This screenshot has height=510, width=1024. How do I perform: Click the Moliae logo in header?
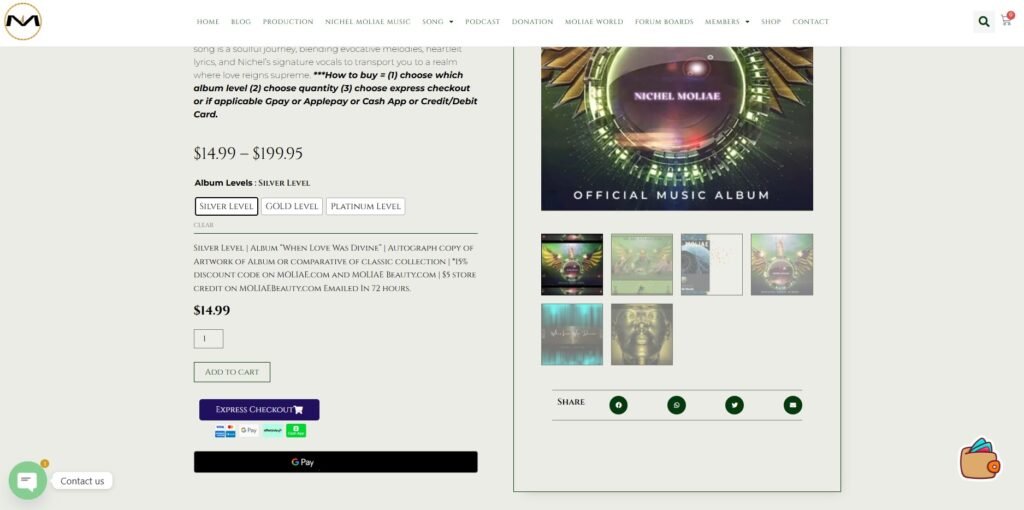click(23, 21)
